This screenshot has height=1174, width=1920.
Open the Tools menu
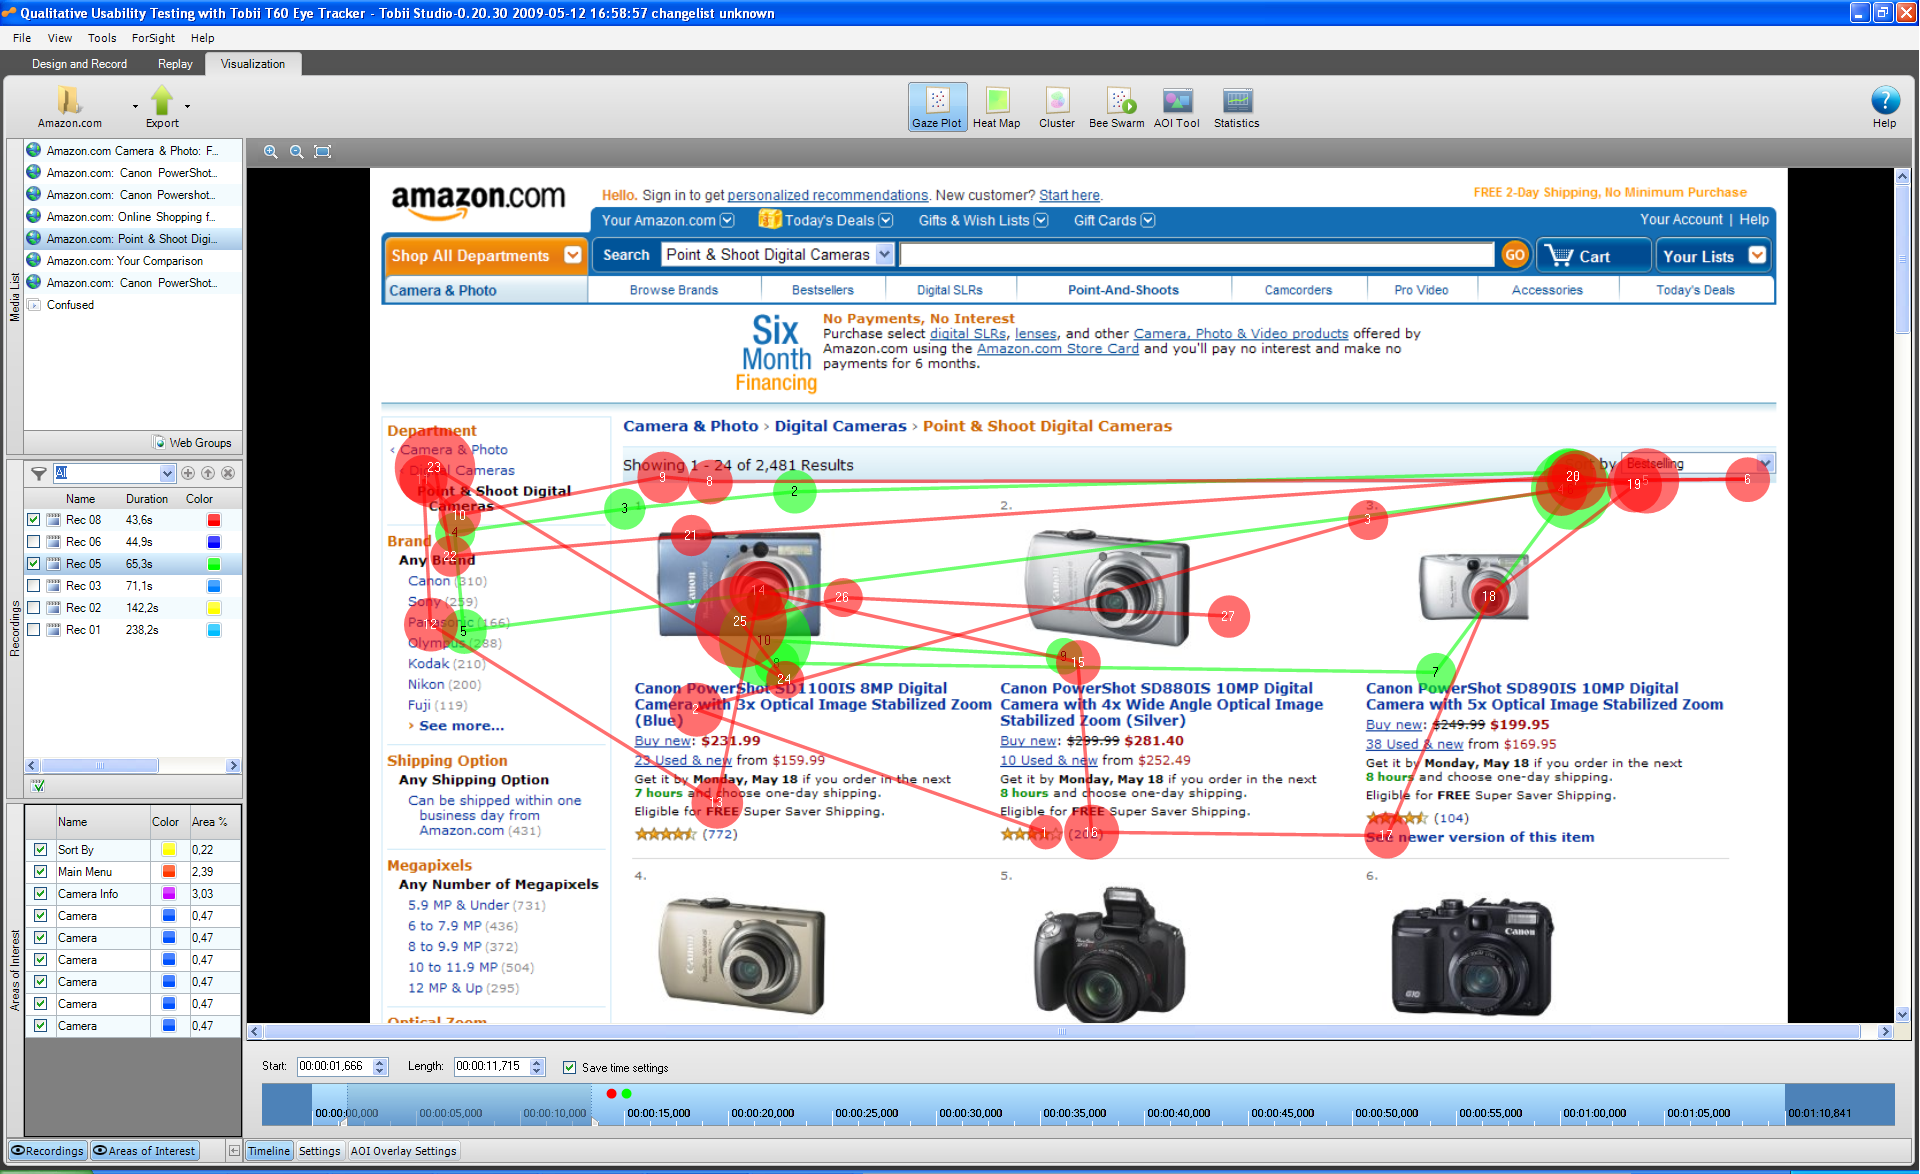(x=102, y=38)
